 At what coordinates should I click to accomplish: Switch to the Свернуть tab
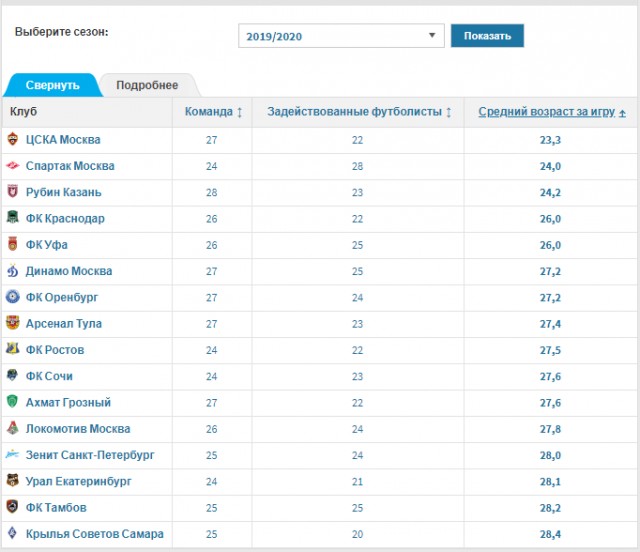pos(53,85)
